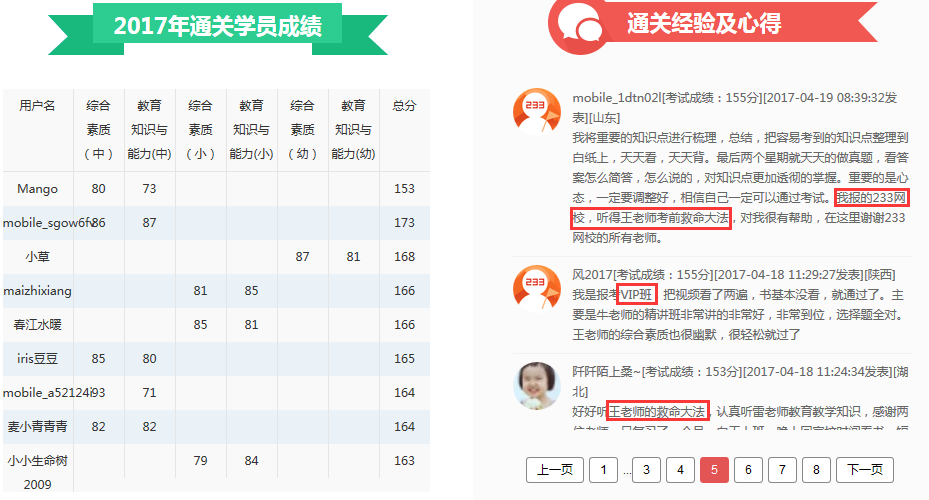Go to next page with 下一页
Viewport: 929px width, 500px height.
[865, 470]
